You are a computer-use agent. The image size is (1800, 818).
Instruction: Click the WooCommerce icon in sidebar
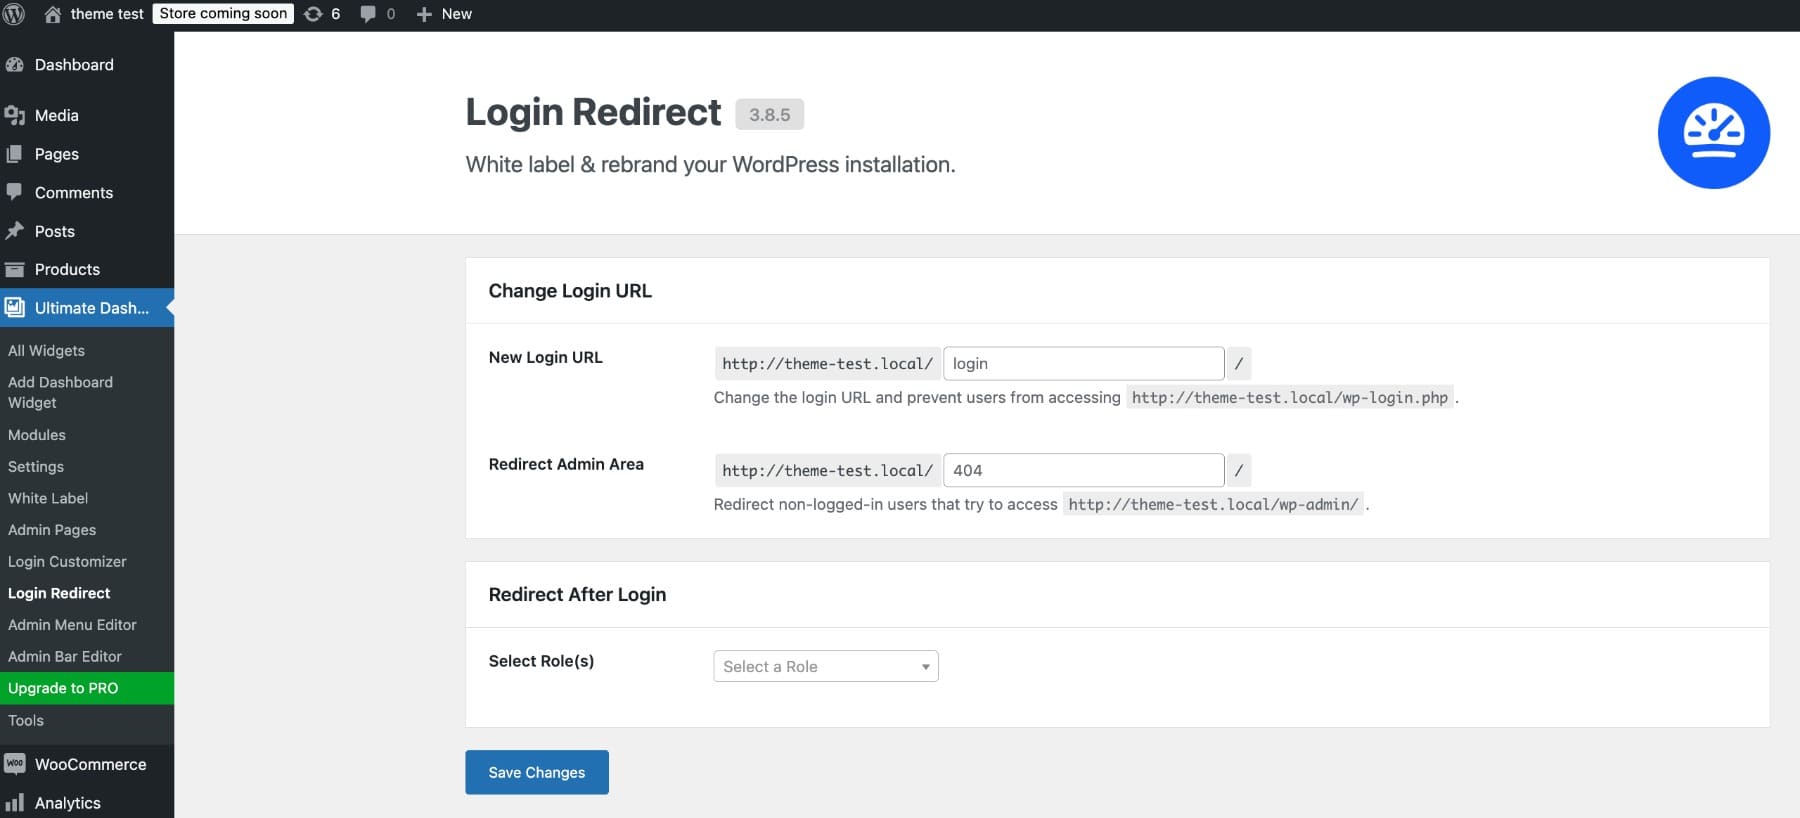pyautogui.click(x=14, y=764)
